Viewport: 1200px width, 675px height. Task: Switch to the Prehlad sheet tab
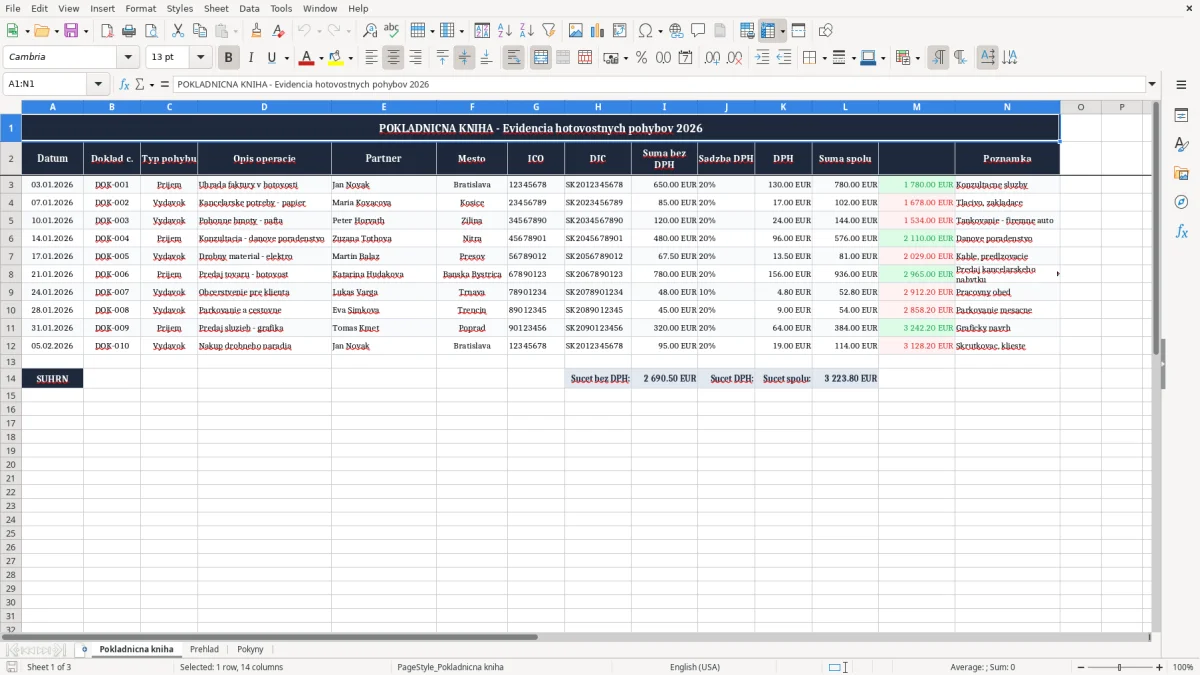204,649
